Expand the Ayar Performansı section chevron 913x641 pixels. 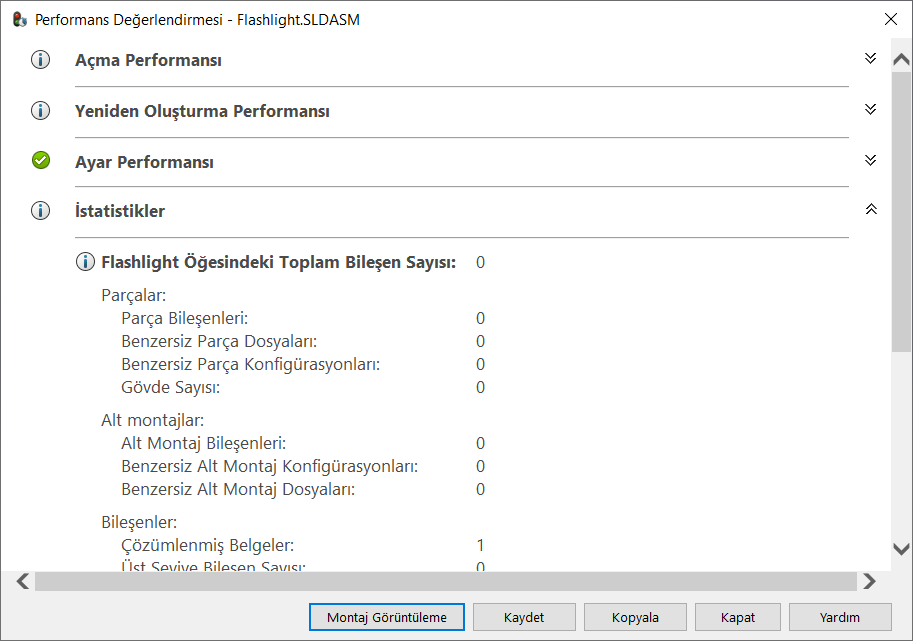click(870, 160)
